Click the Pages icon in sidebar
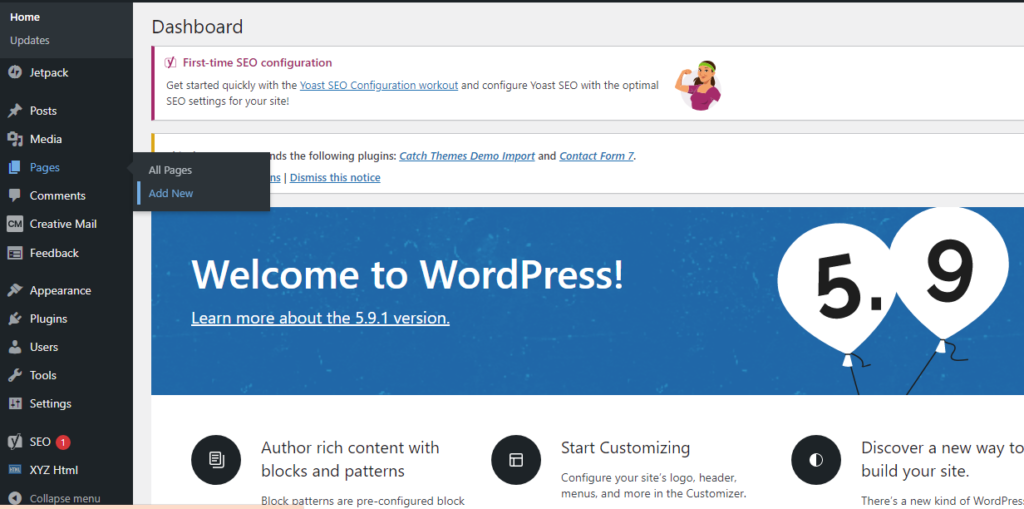Image resolution: width=1024 pixels, height=509 pixels. point(14,167)
